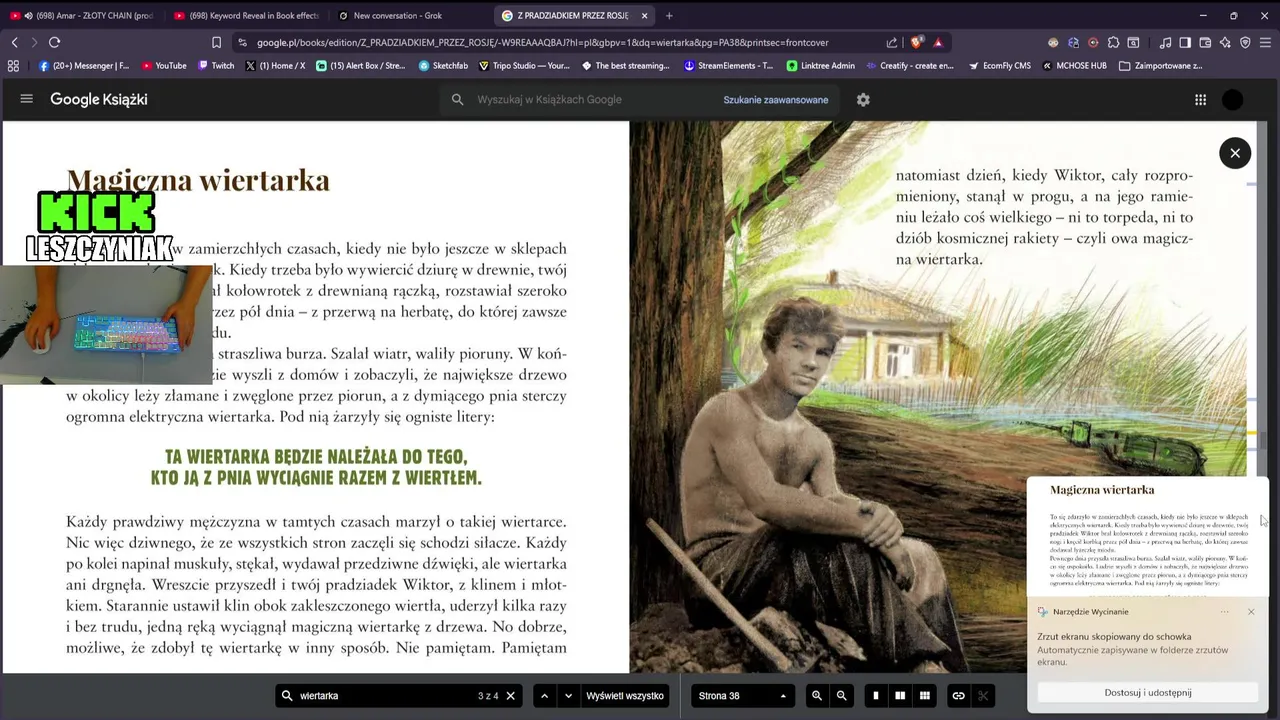Zoom in on the book page
Screen dimensions: 1280x720
click(x=817, y=696)
